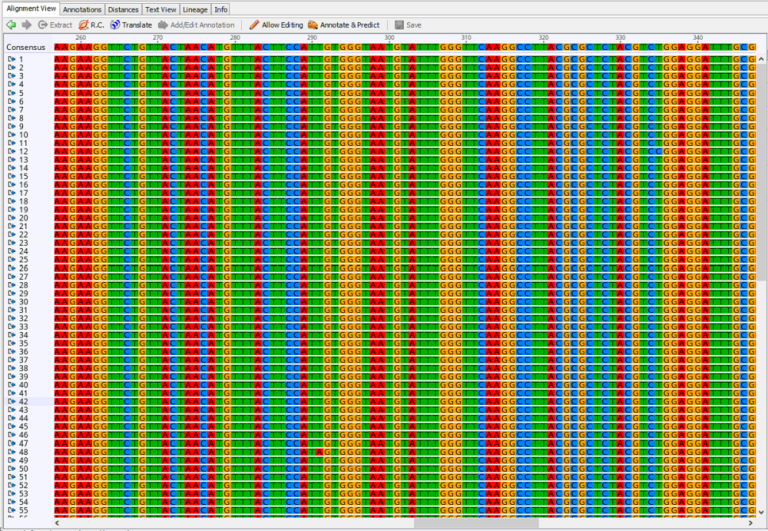Switch to the Annotations tab
This screenshot has height=531, width=768.
pos(82,8)
